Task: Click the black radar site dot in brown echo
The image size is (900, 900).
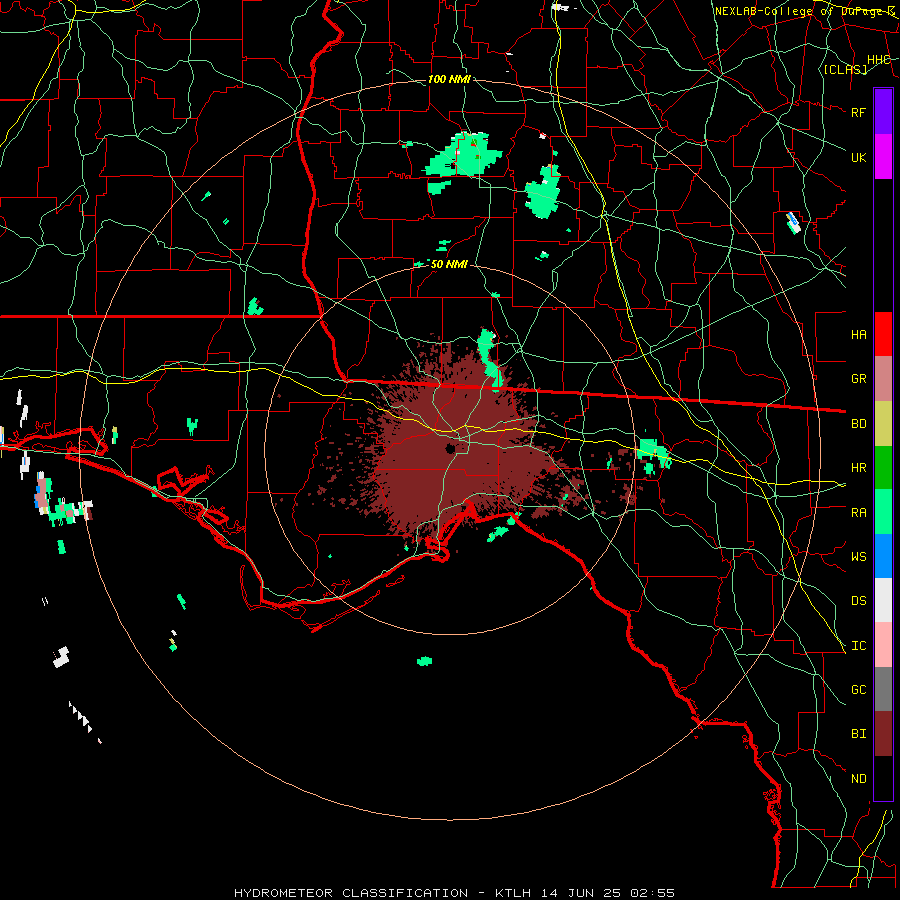Action: pyautogui.click(x=451, y=449)
